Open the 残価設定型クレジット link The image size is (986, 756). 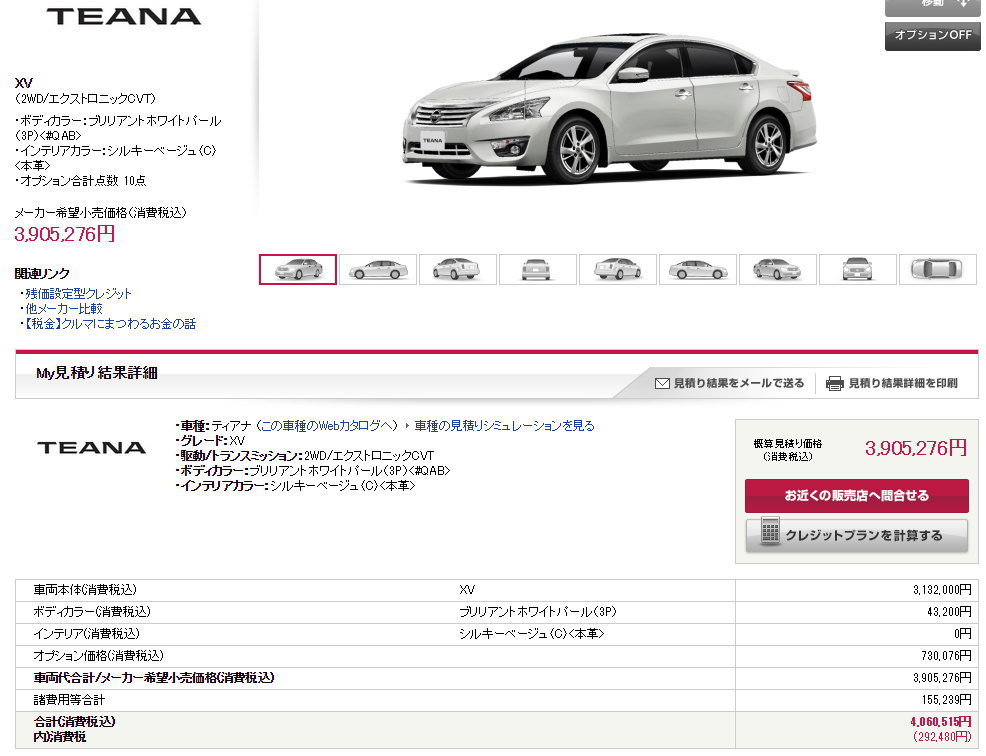coord(79,294)
